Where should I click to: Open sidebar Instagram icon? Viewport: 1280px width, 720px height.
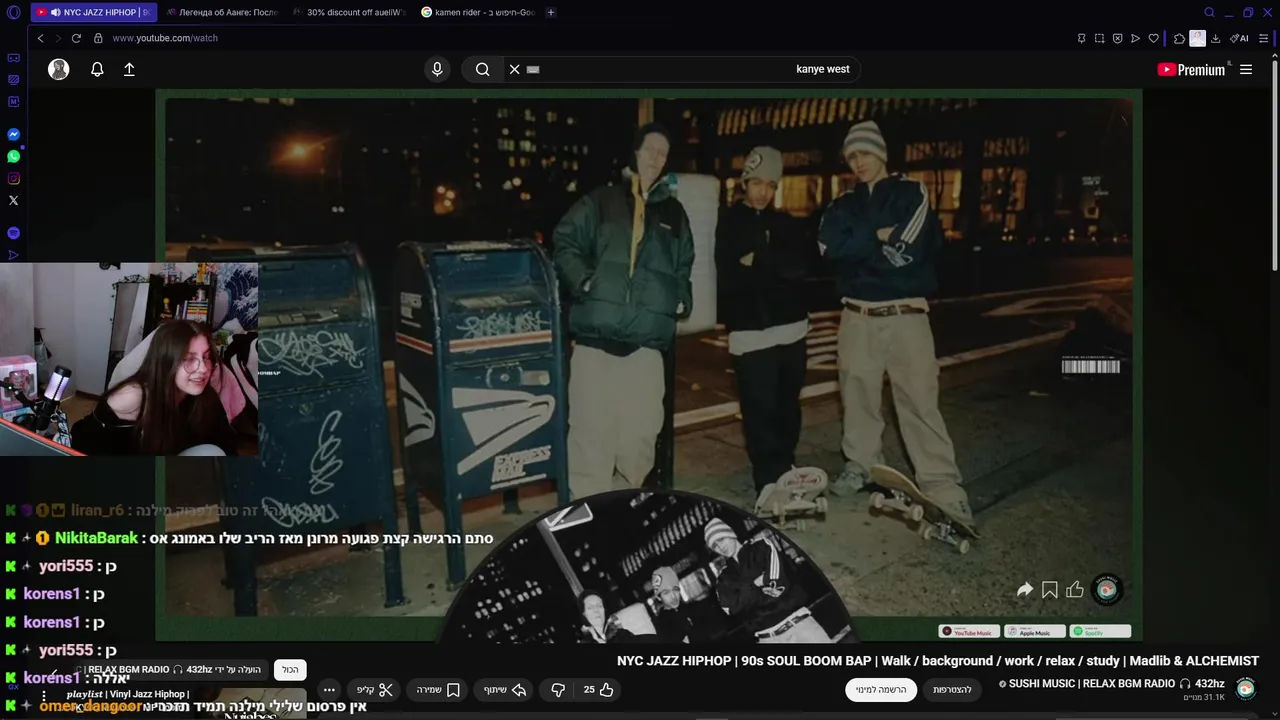tap(13, 178)
